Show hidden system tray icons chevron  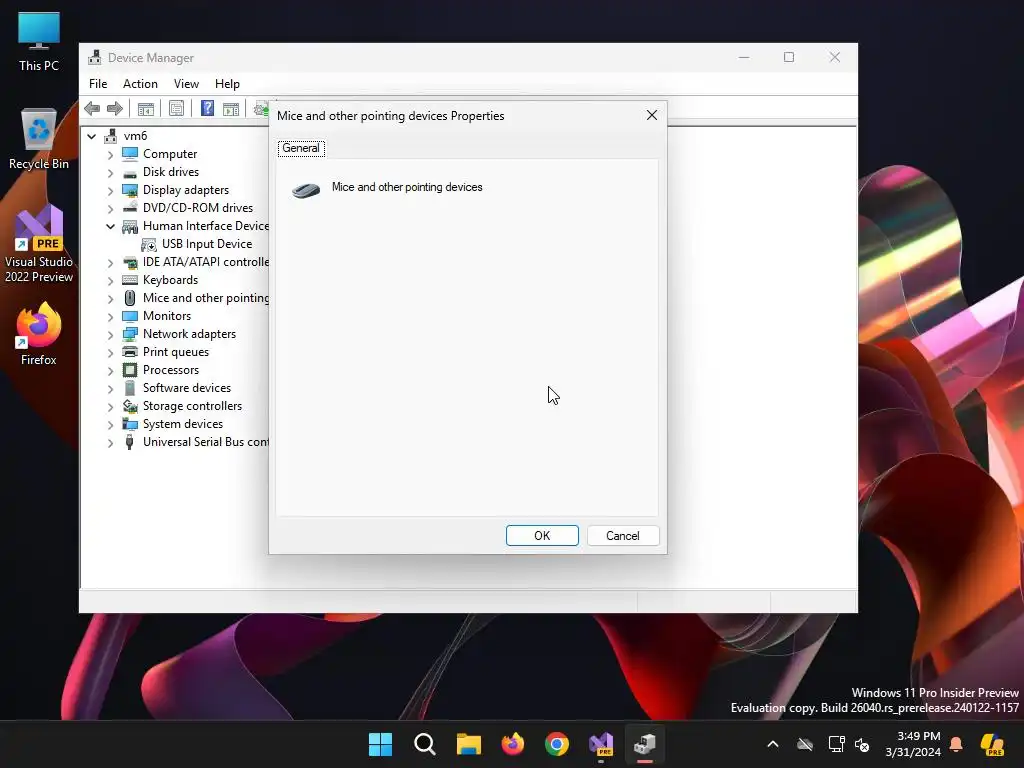click(x=773, y=744)
